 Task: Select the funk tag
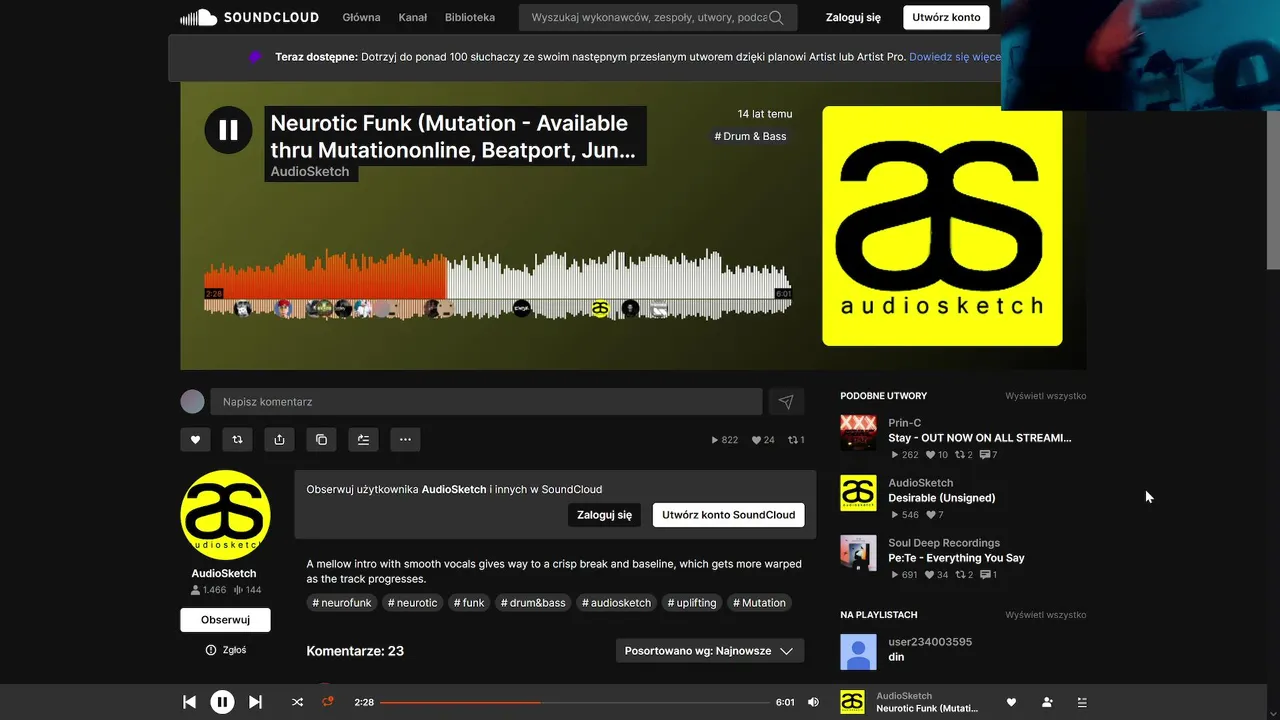coord(469,603)
